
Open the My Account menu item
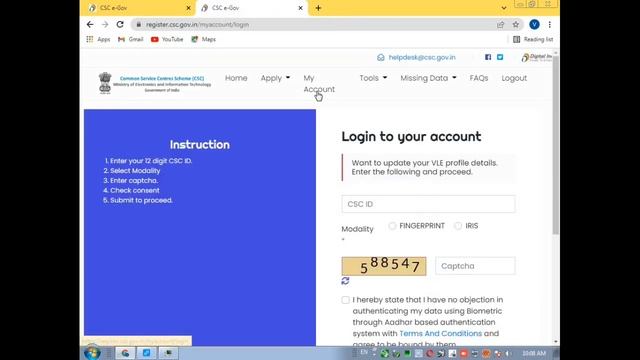click(x=319, y=84)
